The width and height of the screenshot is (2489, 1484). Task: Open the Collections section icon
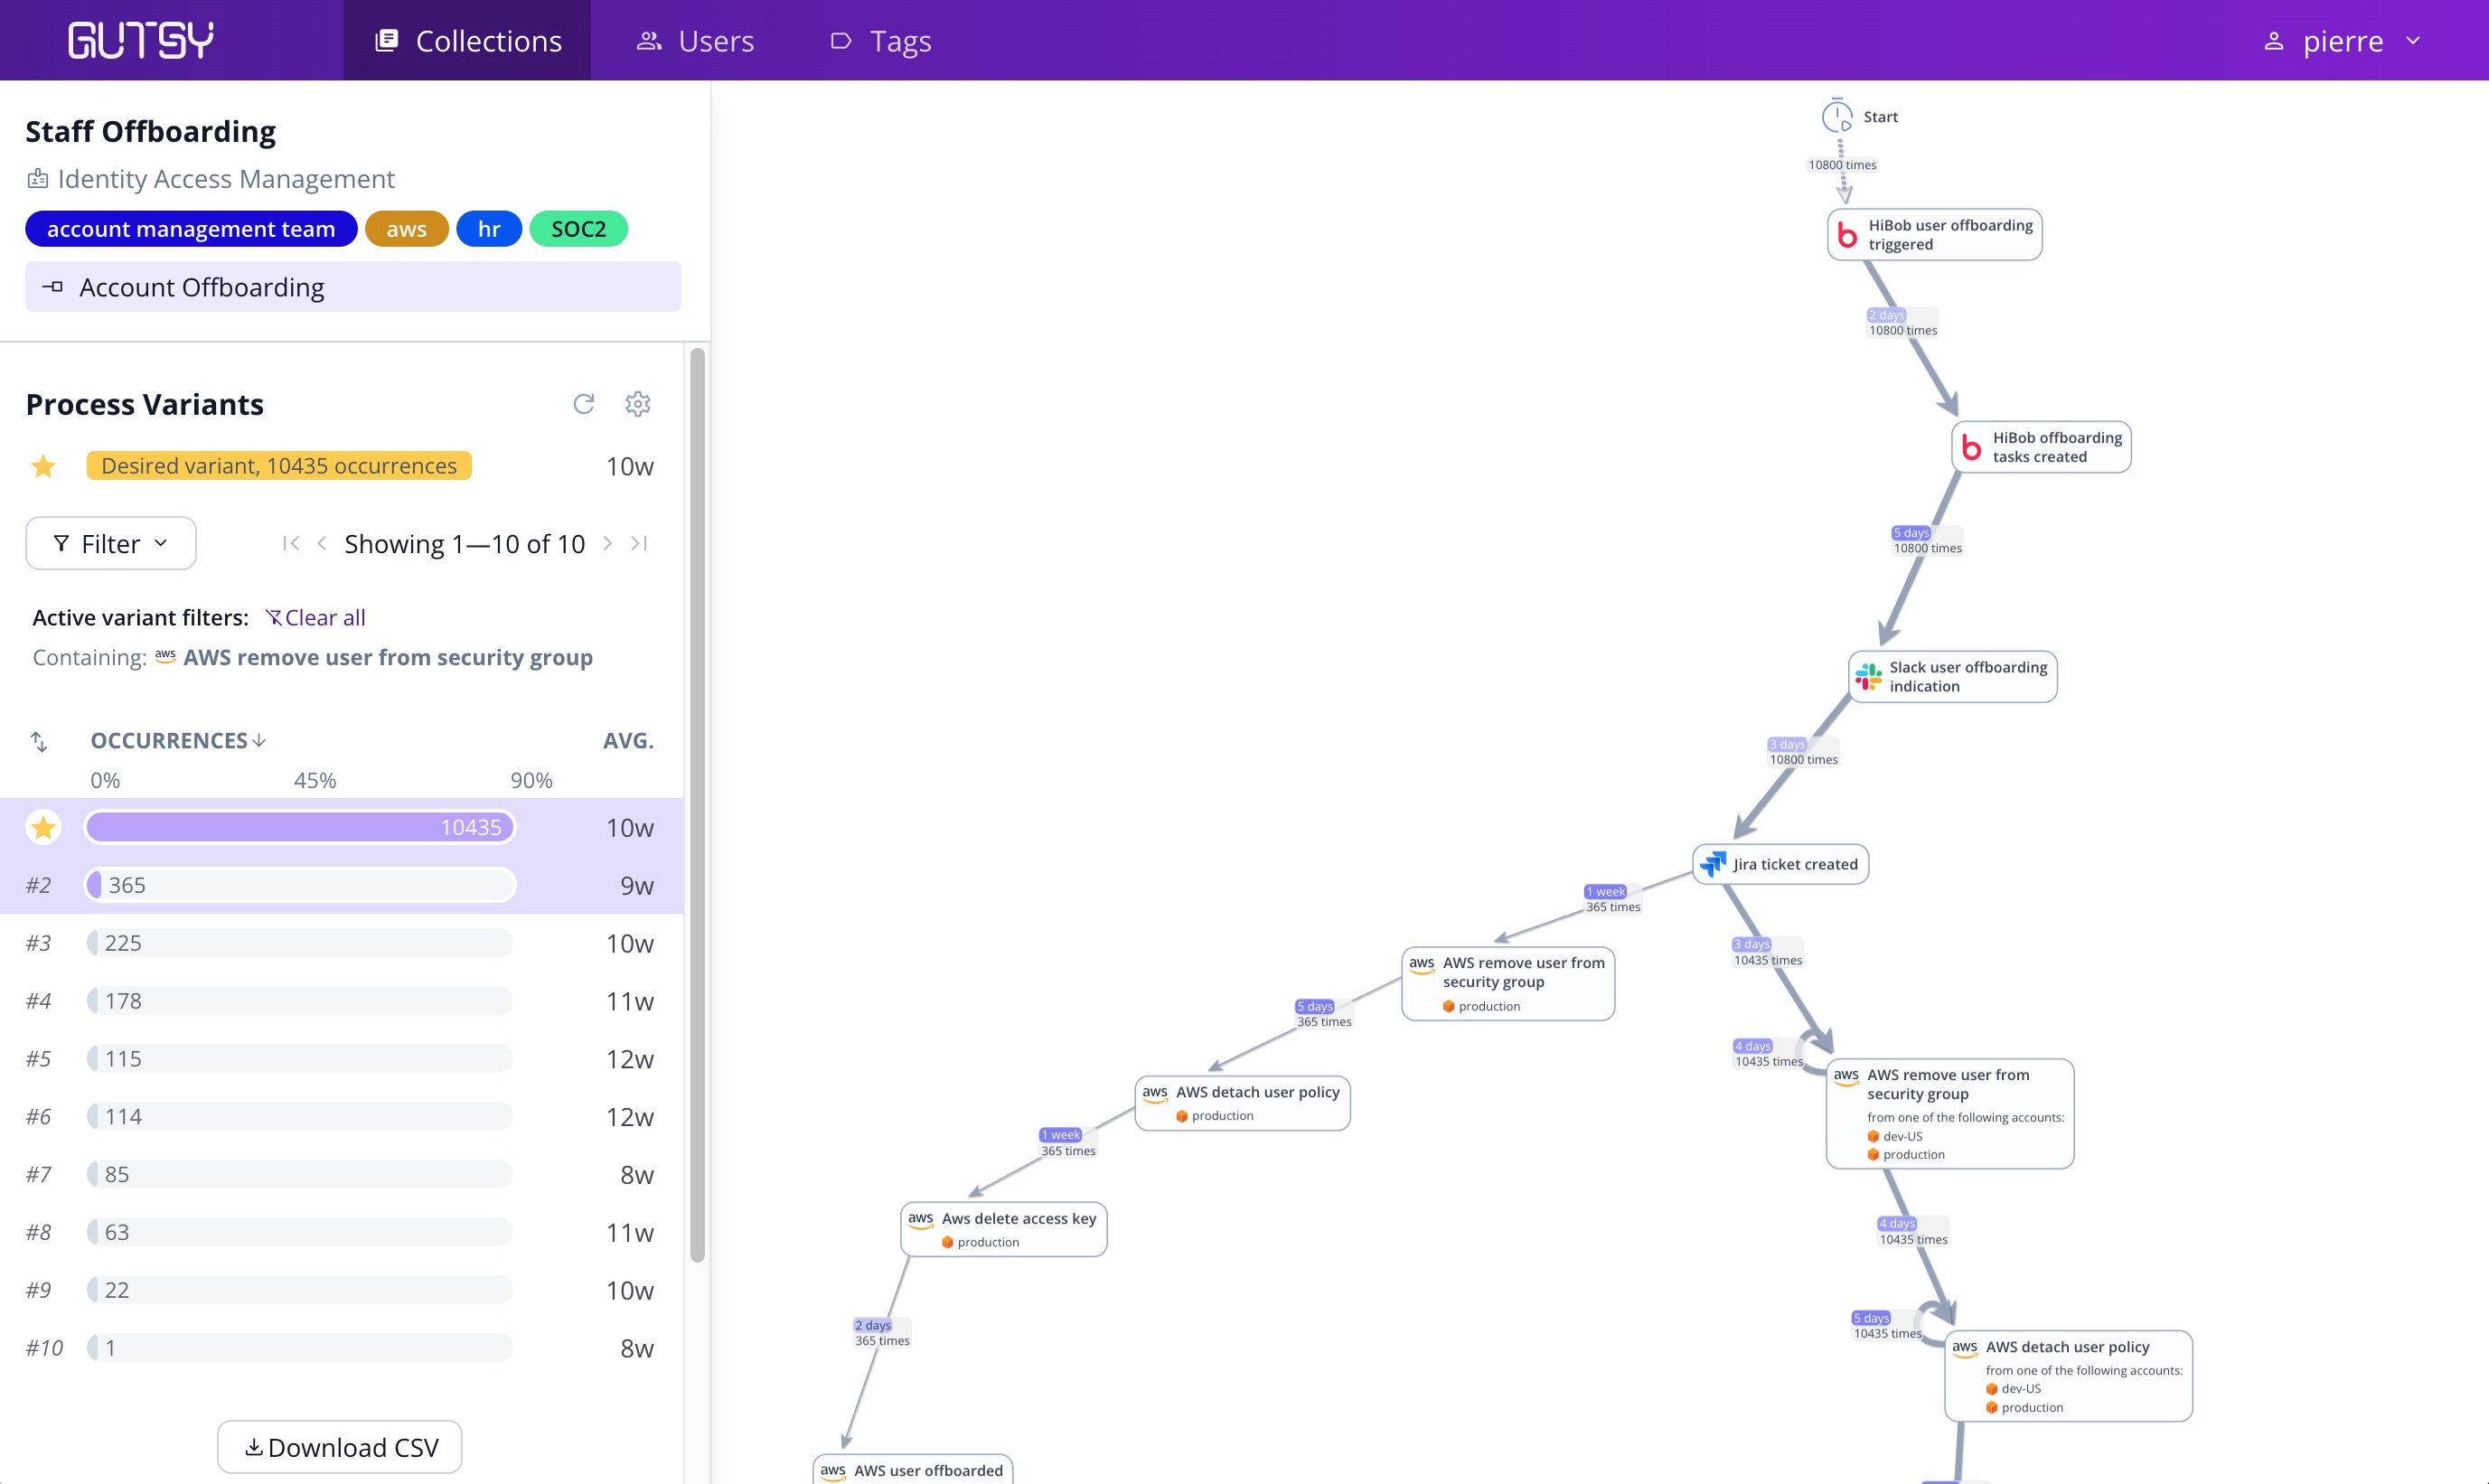point(387,40)
